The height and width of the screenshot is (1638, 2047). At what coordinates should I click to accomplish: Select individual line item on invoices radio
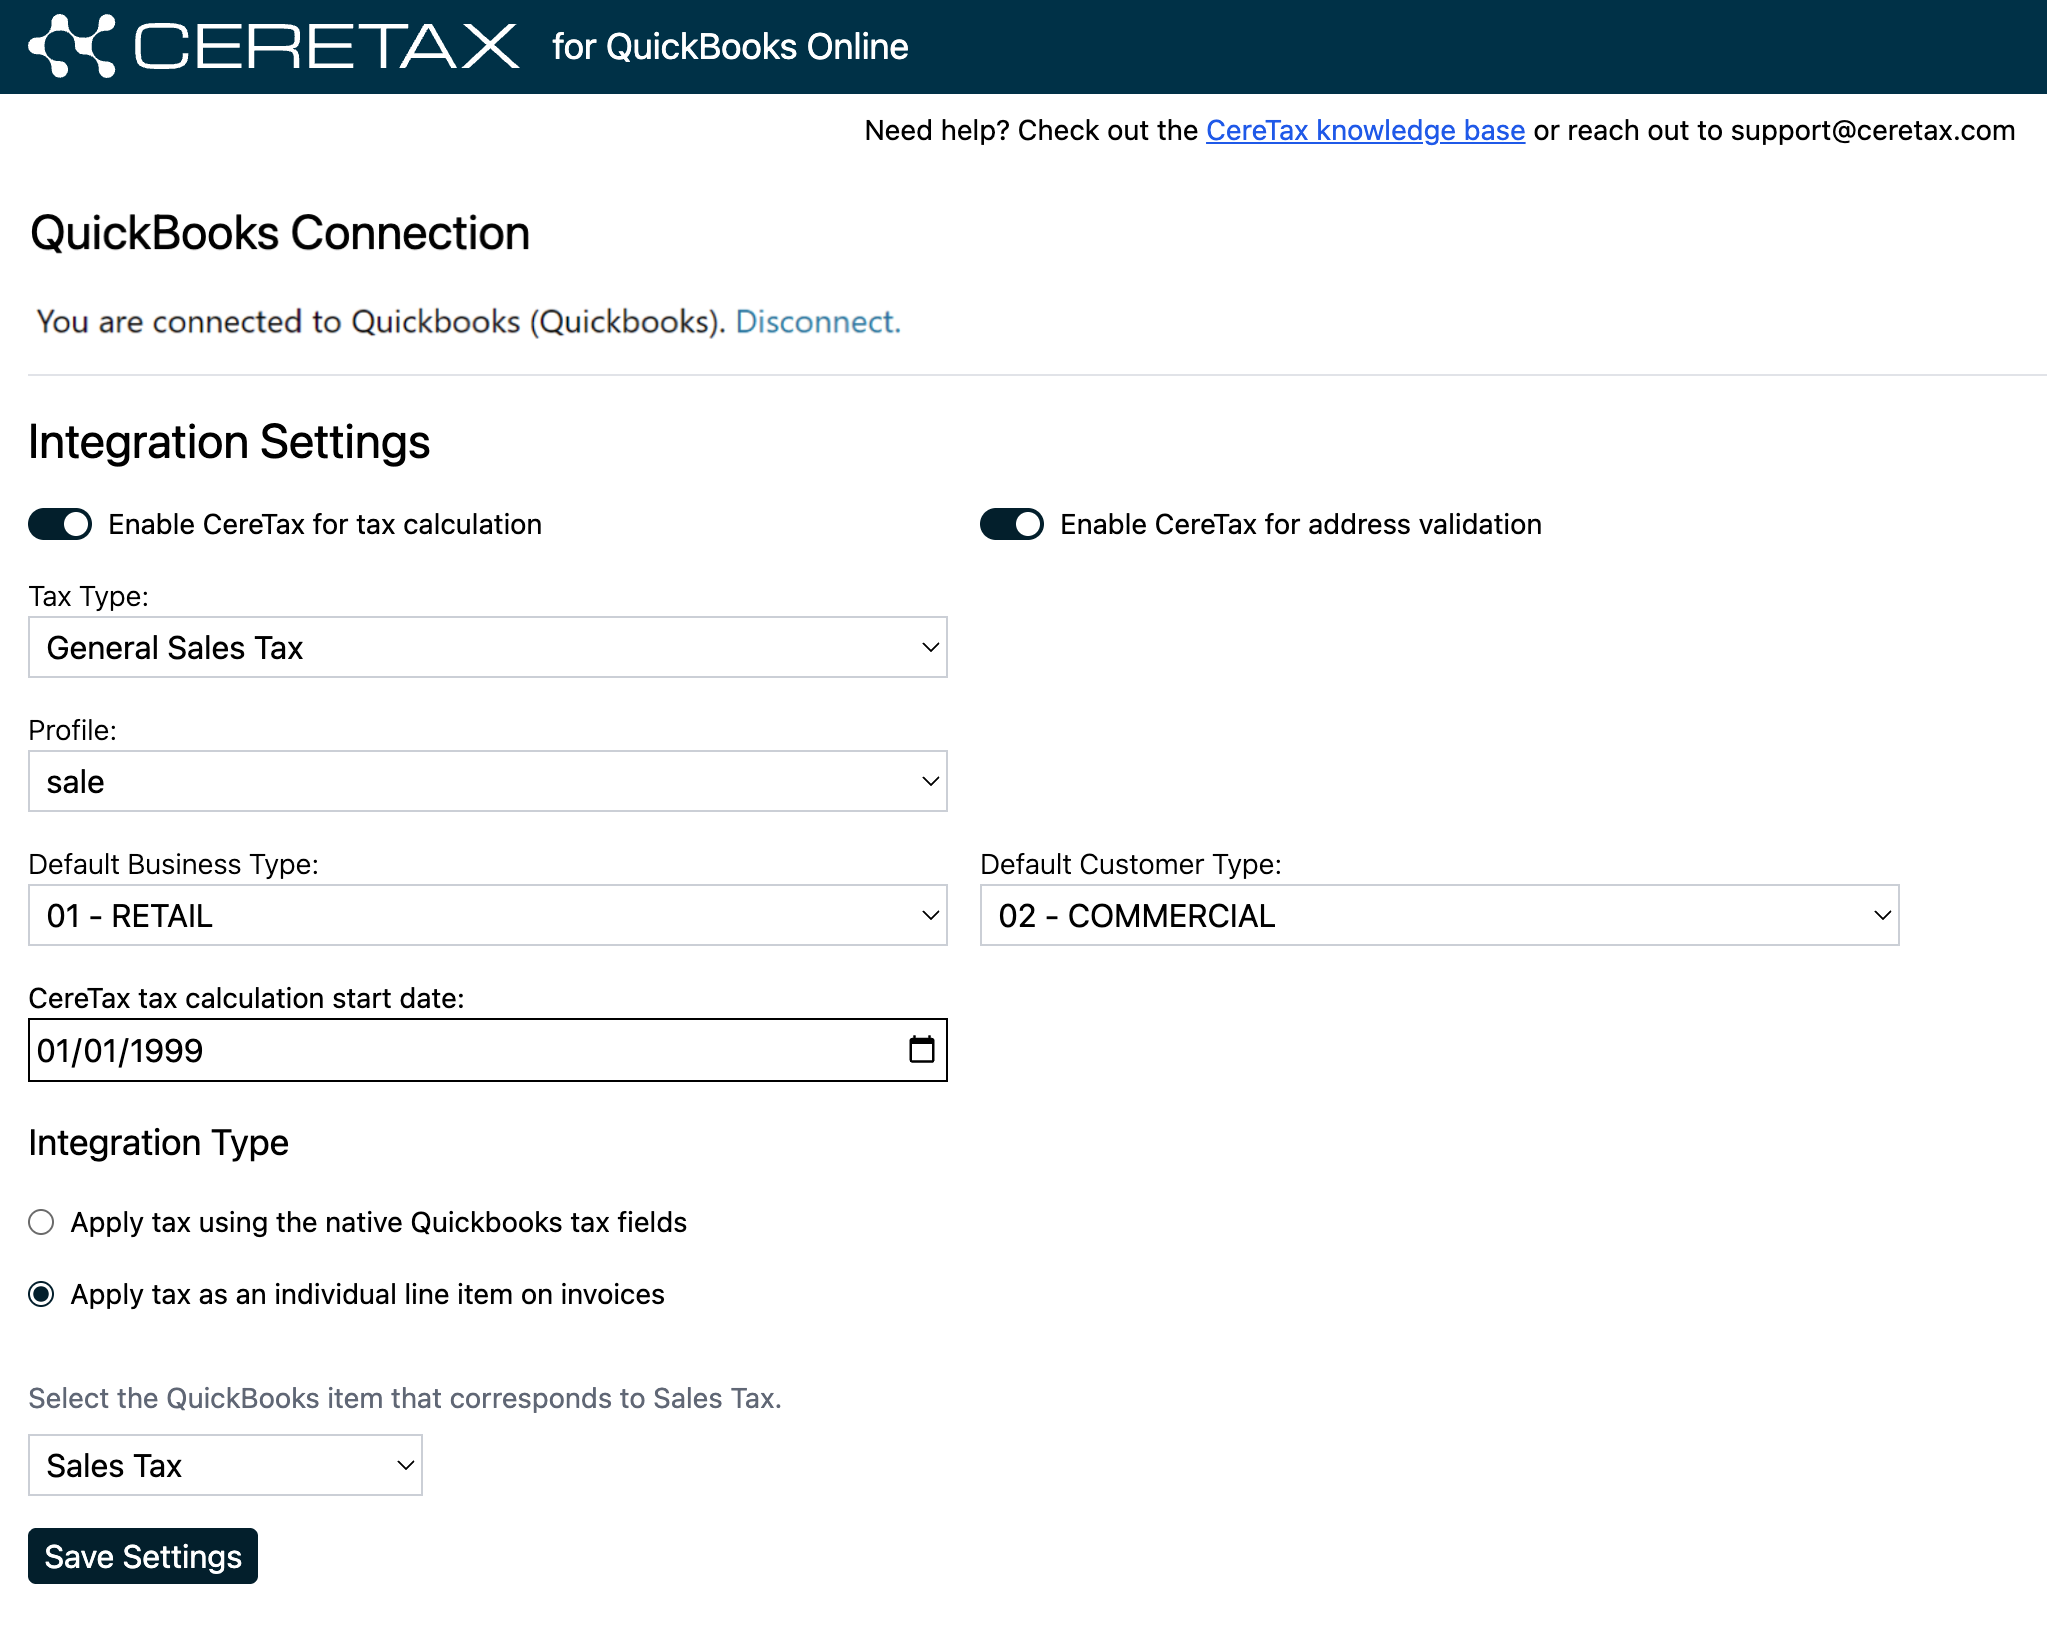tap(41, 1294)
